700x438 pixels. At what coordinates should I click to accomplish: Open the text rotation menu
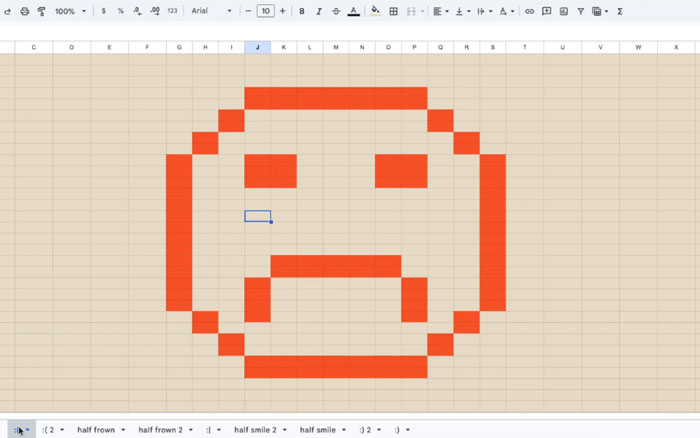[506, 12]
